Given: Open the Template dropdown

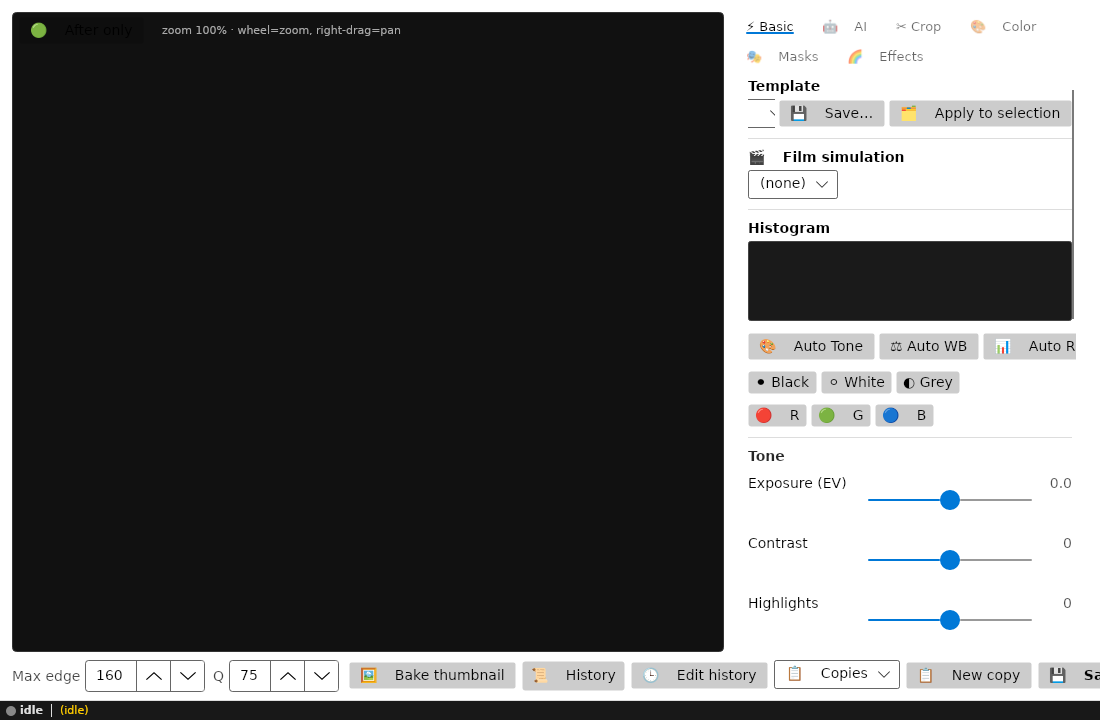Looking at the screenshot, I should [x=761, y=113].
